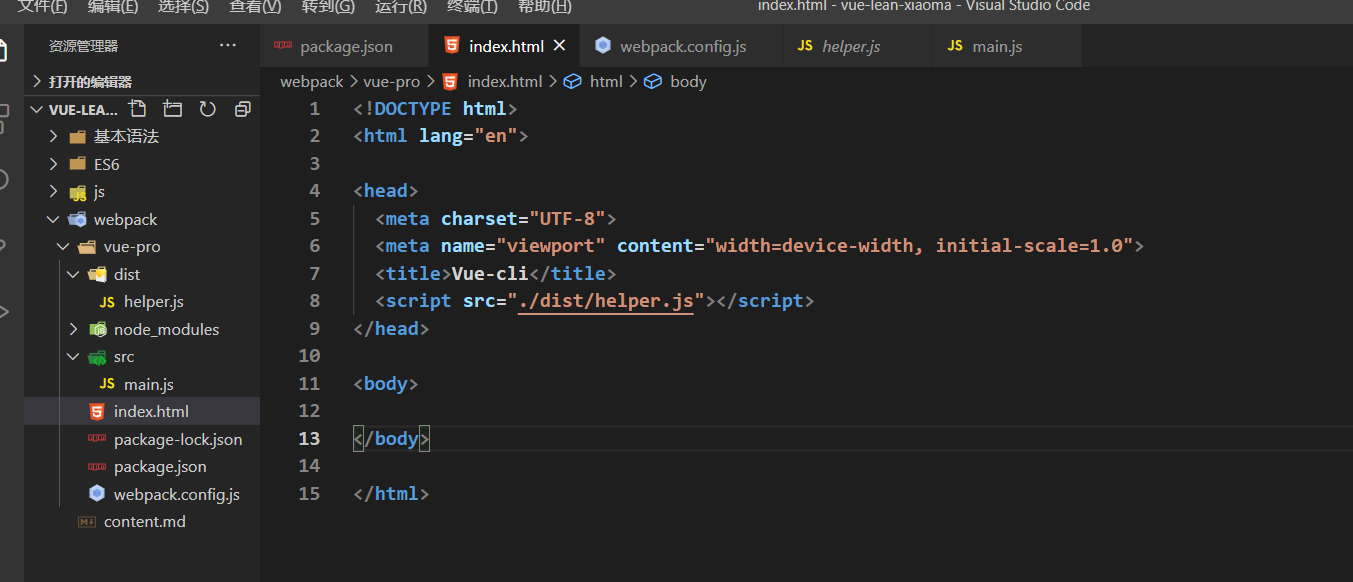Close the index.html tab
1353x582 pixels.
tap(559, 46)
